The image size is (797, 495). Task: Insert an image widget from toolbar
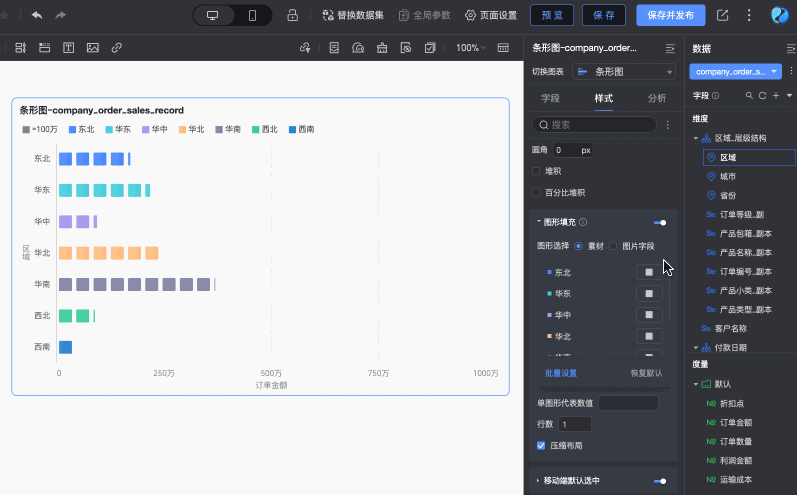click(x=93, y=48)
